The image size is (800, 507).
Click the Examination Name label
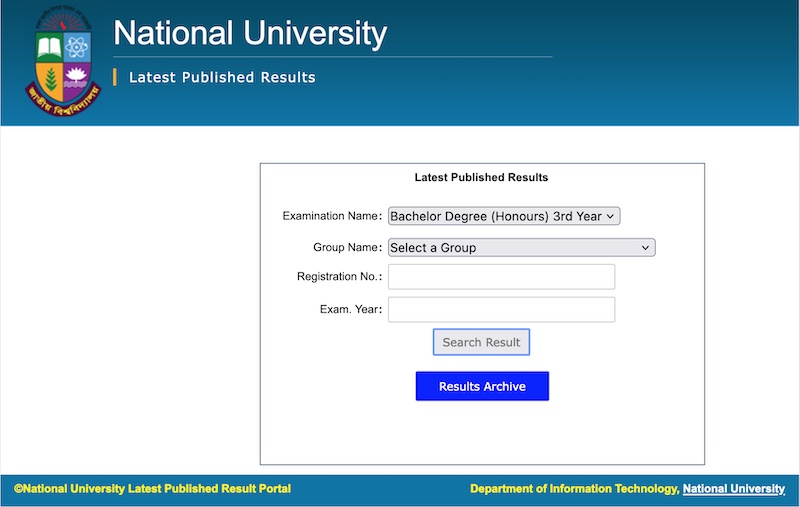pyautogui.click(x=332, y=216)
